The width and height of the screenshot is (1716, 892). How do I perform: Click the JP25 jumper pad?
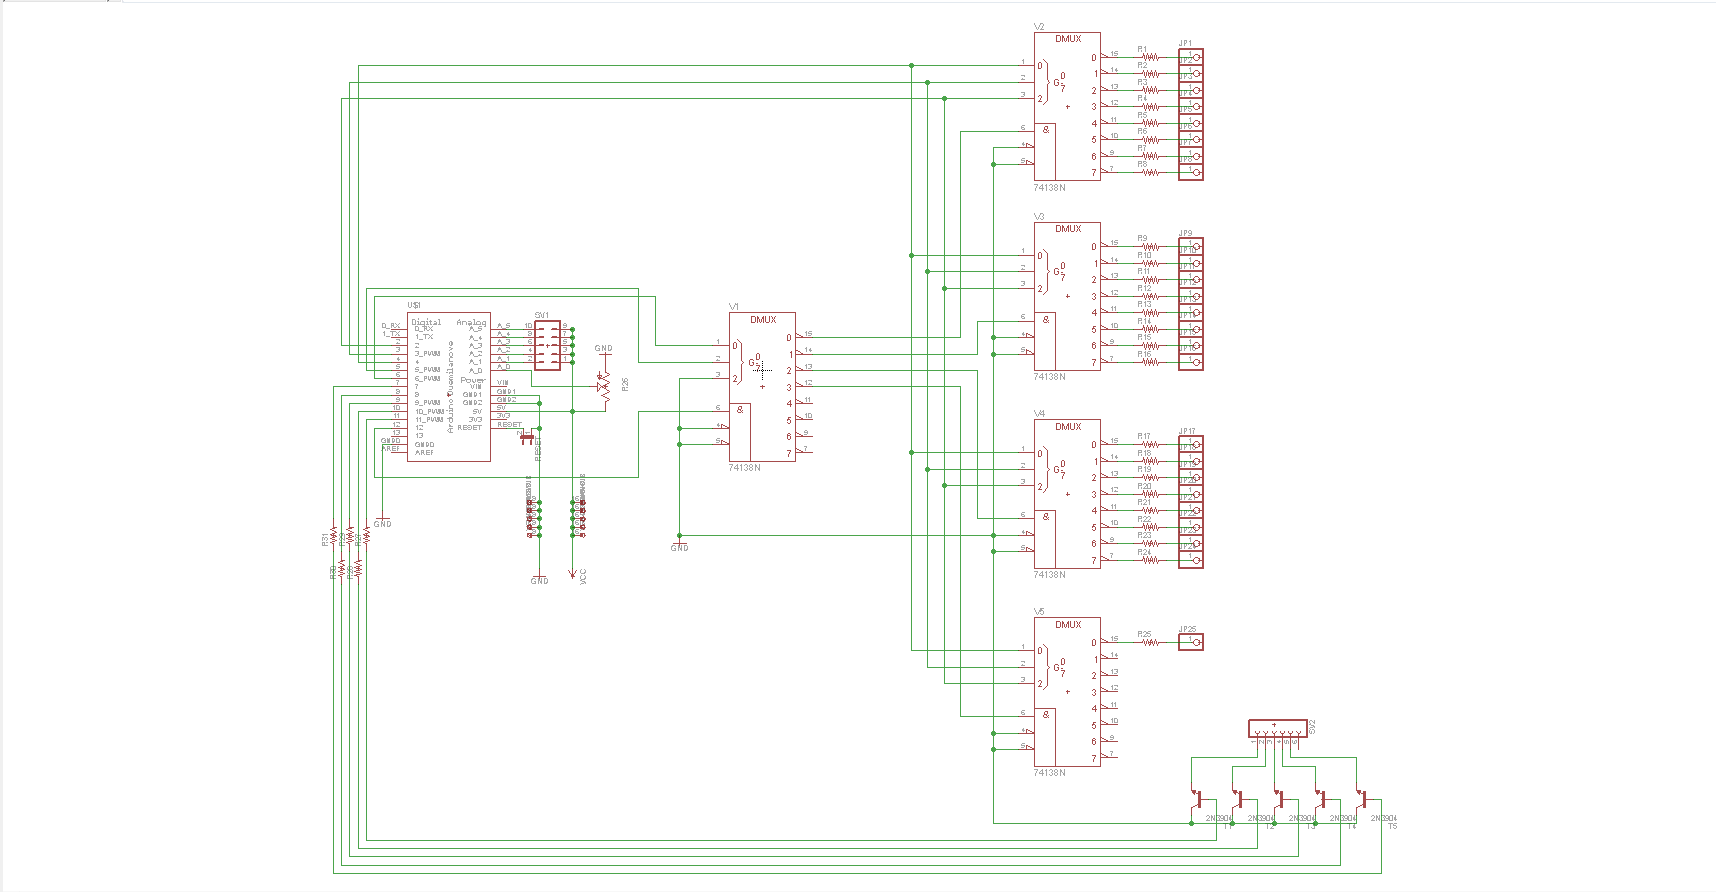click(x=1190, y=642)
